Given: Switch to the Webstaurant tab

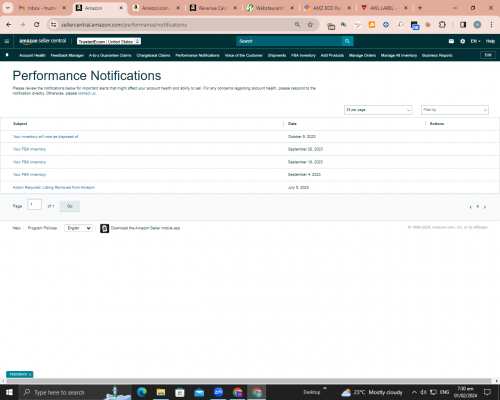Looking at the screenshot, I should (270, 8).
